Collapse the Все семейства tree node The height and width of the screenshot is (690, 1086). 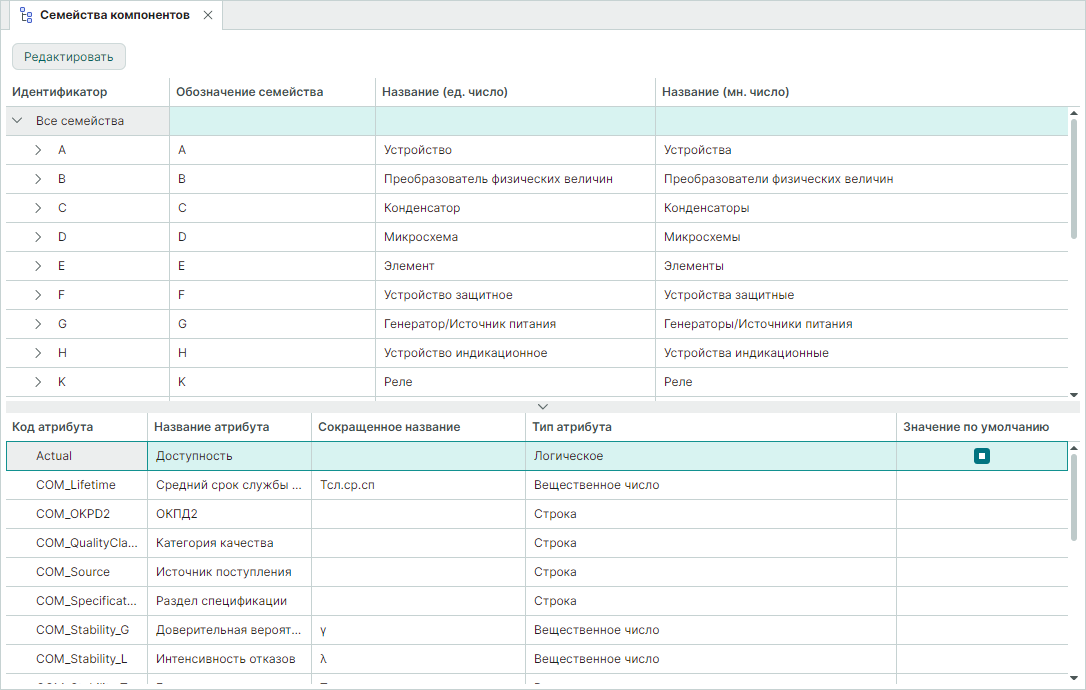(18, 121)
